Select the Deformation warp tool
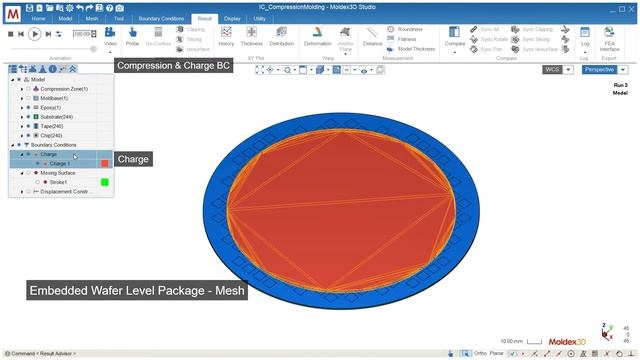The width and height of the screenshot is (640, 360). 318,36
